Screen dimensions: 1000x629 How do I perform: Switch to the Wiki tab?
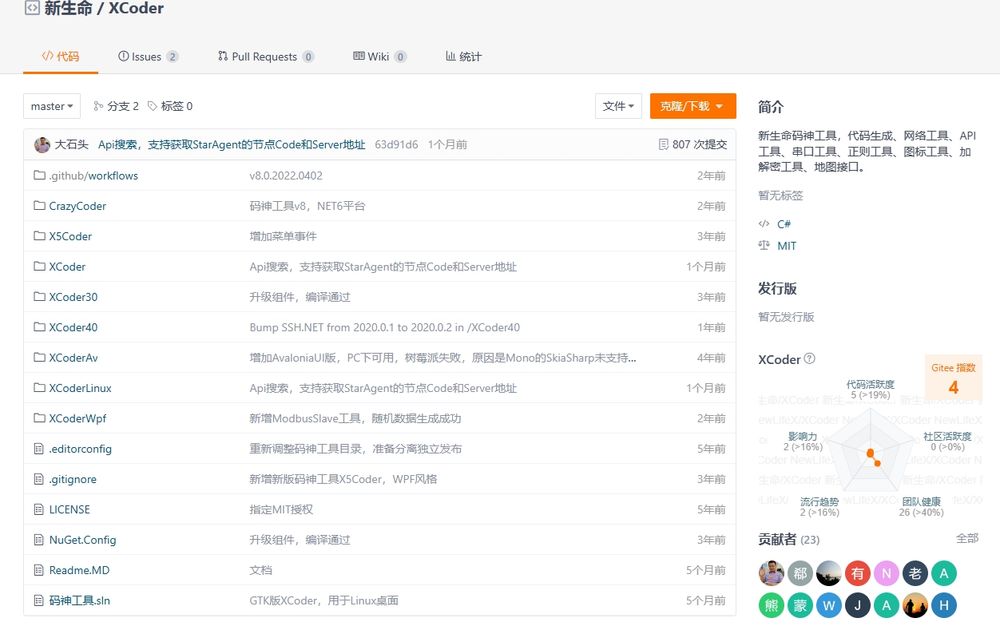point(379,56)
